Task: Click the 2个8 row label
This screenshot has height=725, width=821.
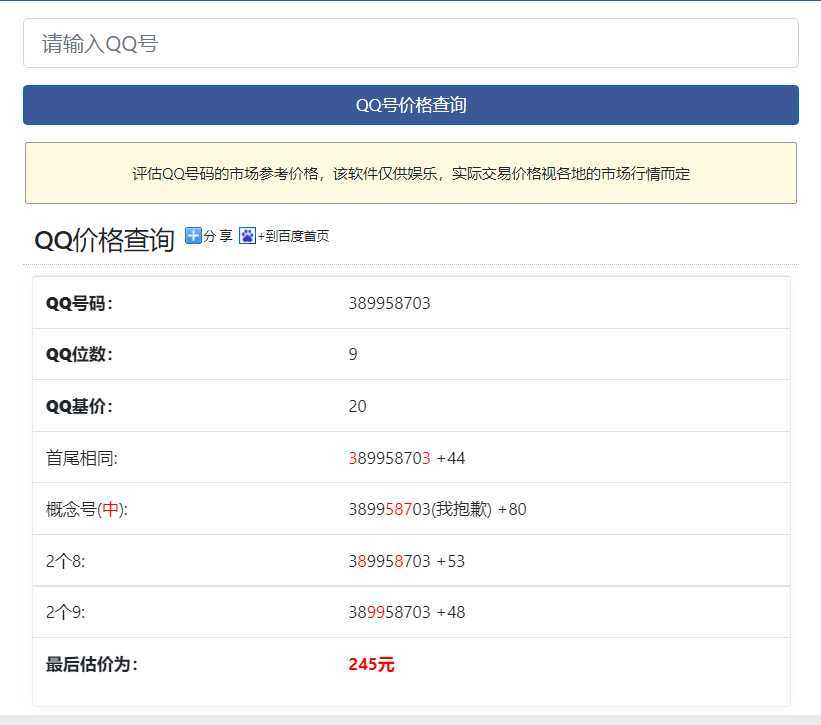Action: pos(66,561)
